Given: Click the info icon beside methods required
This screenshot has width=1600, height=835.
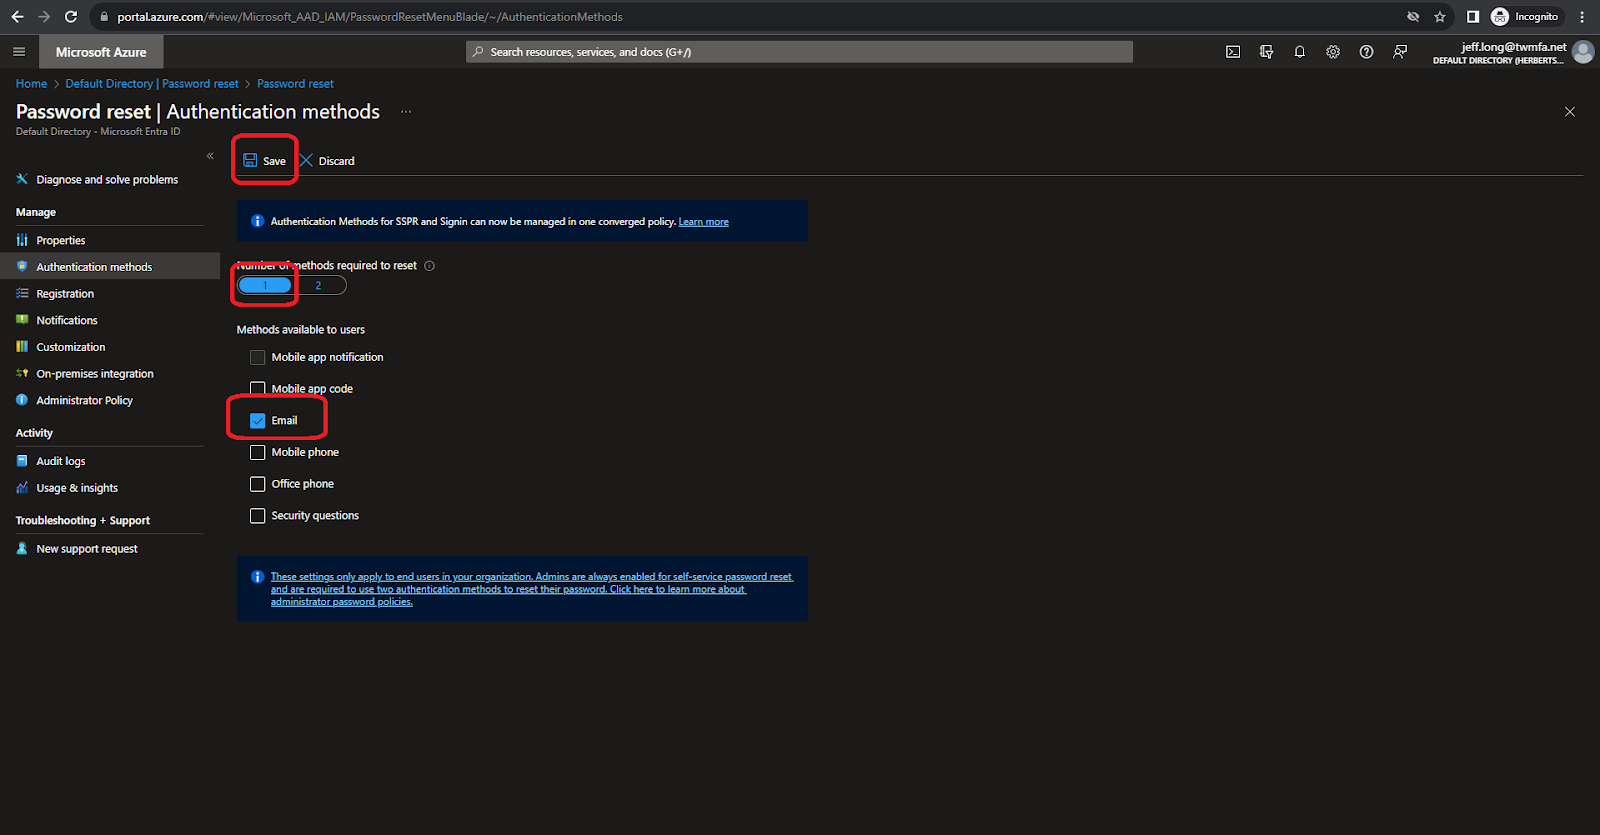Looking at the screenshot, I should point(430,266).
